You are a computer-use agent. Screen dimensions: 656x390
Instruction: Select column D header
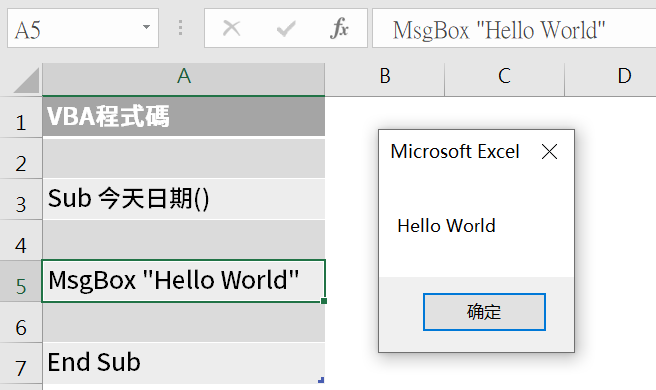coord(611,80)
